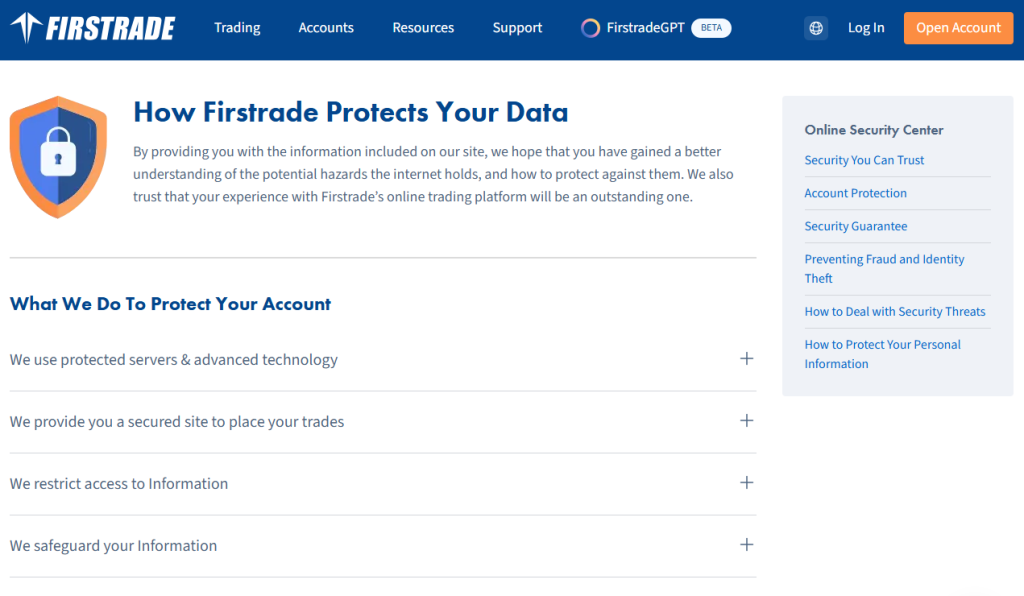Open 'How to Deal with Security Threats'

[895, 311]
